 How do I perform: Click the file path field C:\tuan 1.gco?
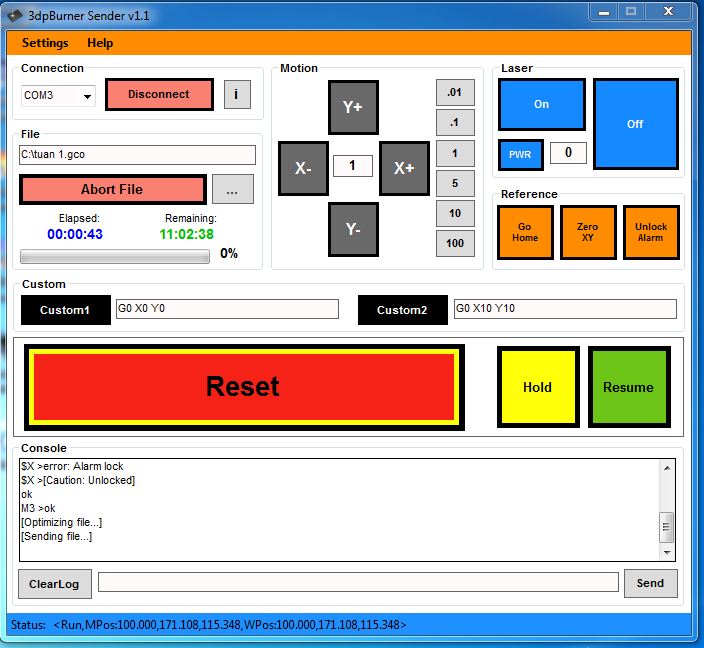[137, 154]
